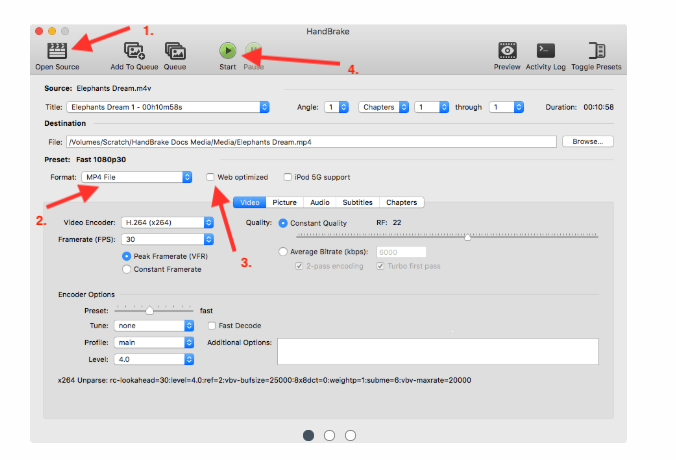Screen dimensions: 676x460
Task: Close the HandBrake window with red button
Action: (39, 31)
